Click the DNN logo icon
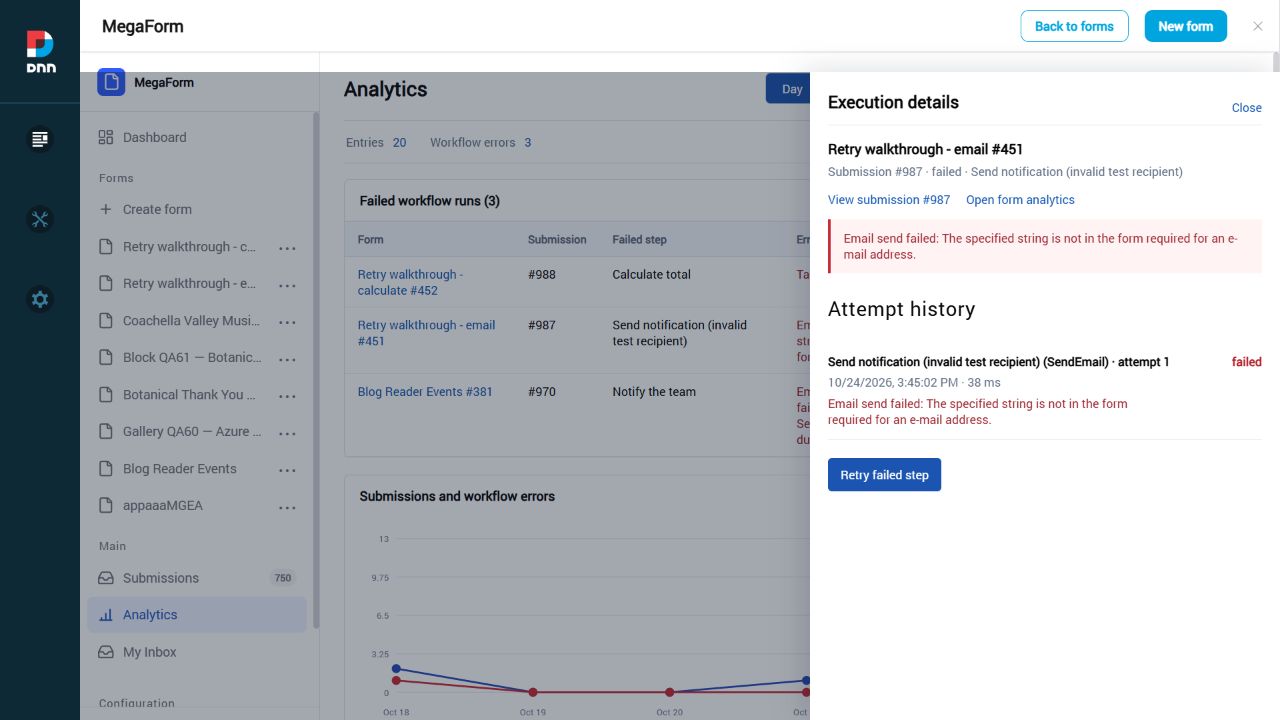This screenshot has height=720, width=1280. [40, 51]
